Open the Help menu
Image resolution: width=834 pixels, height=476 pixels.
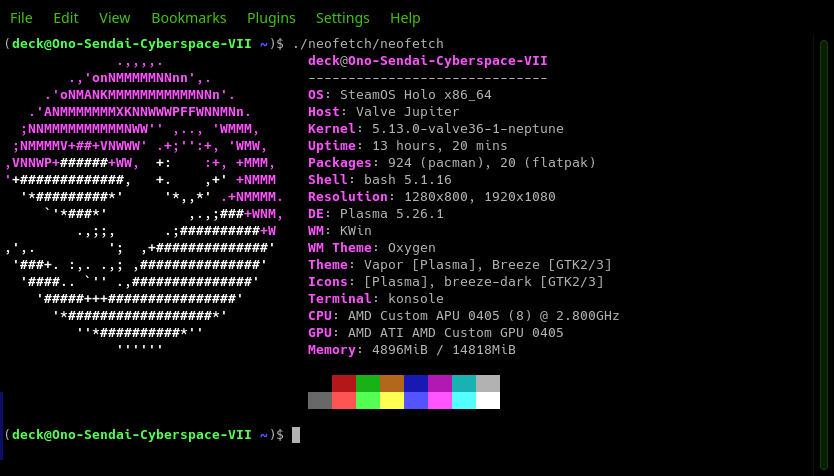pos(405,18)
